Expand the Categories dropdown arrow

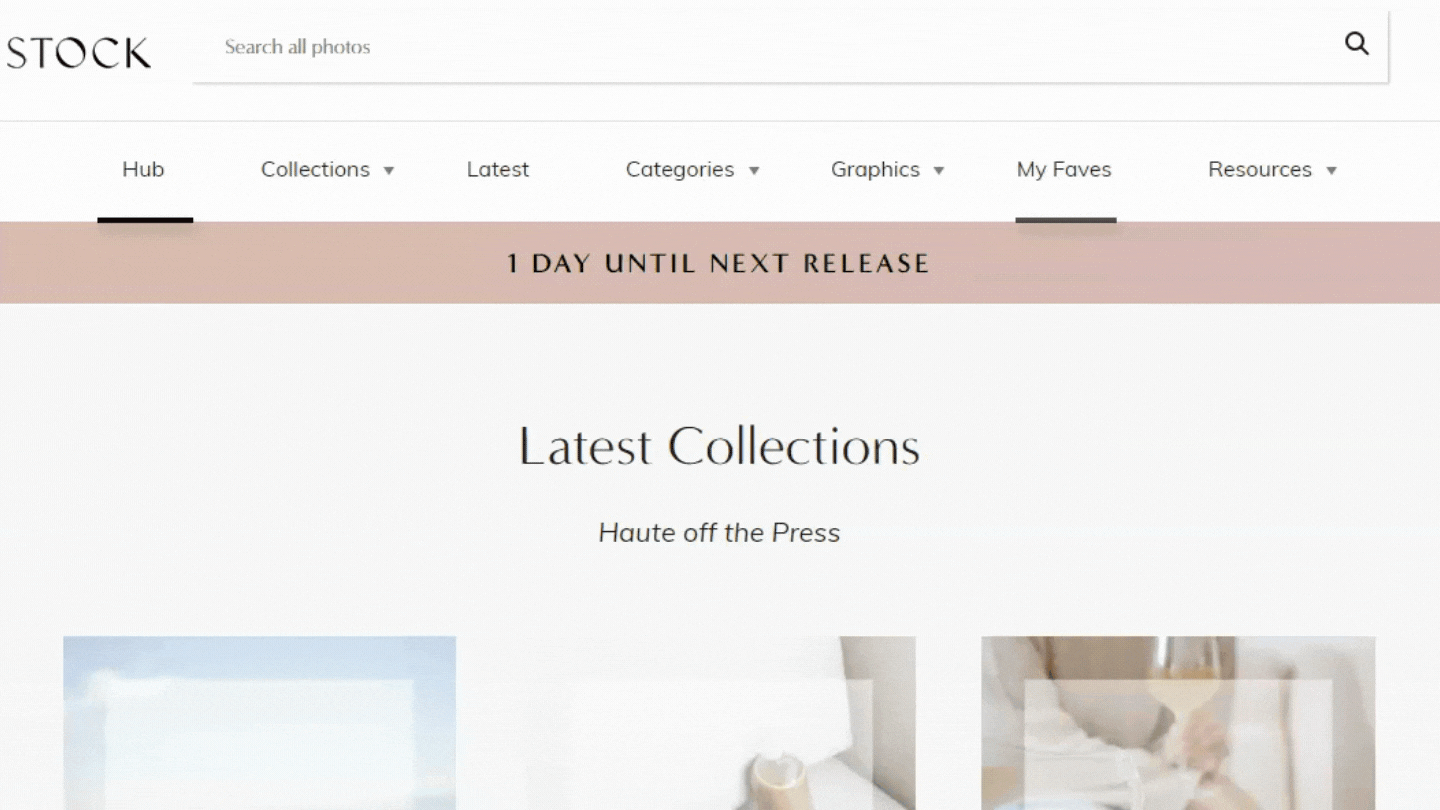754,171
